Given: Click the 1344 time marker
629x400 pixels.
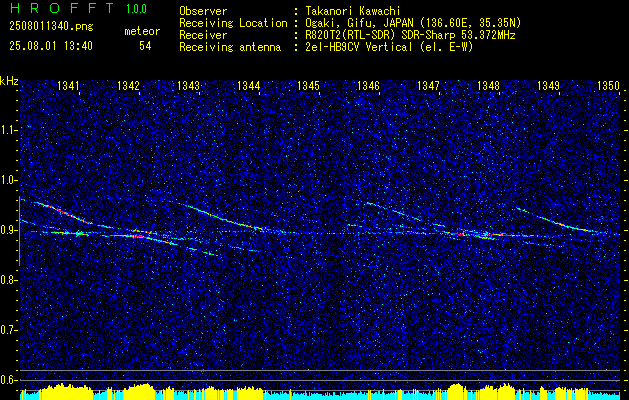Looking at the screenshot, I should (248, 85).
